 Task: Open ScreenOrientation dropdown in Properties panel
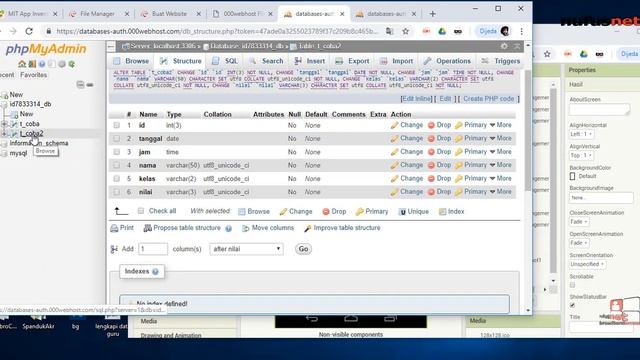click(x=587, y=264)
